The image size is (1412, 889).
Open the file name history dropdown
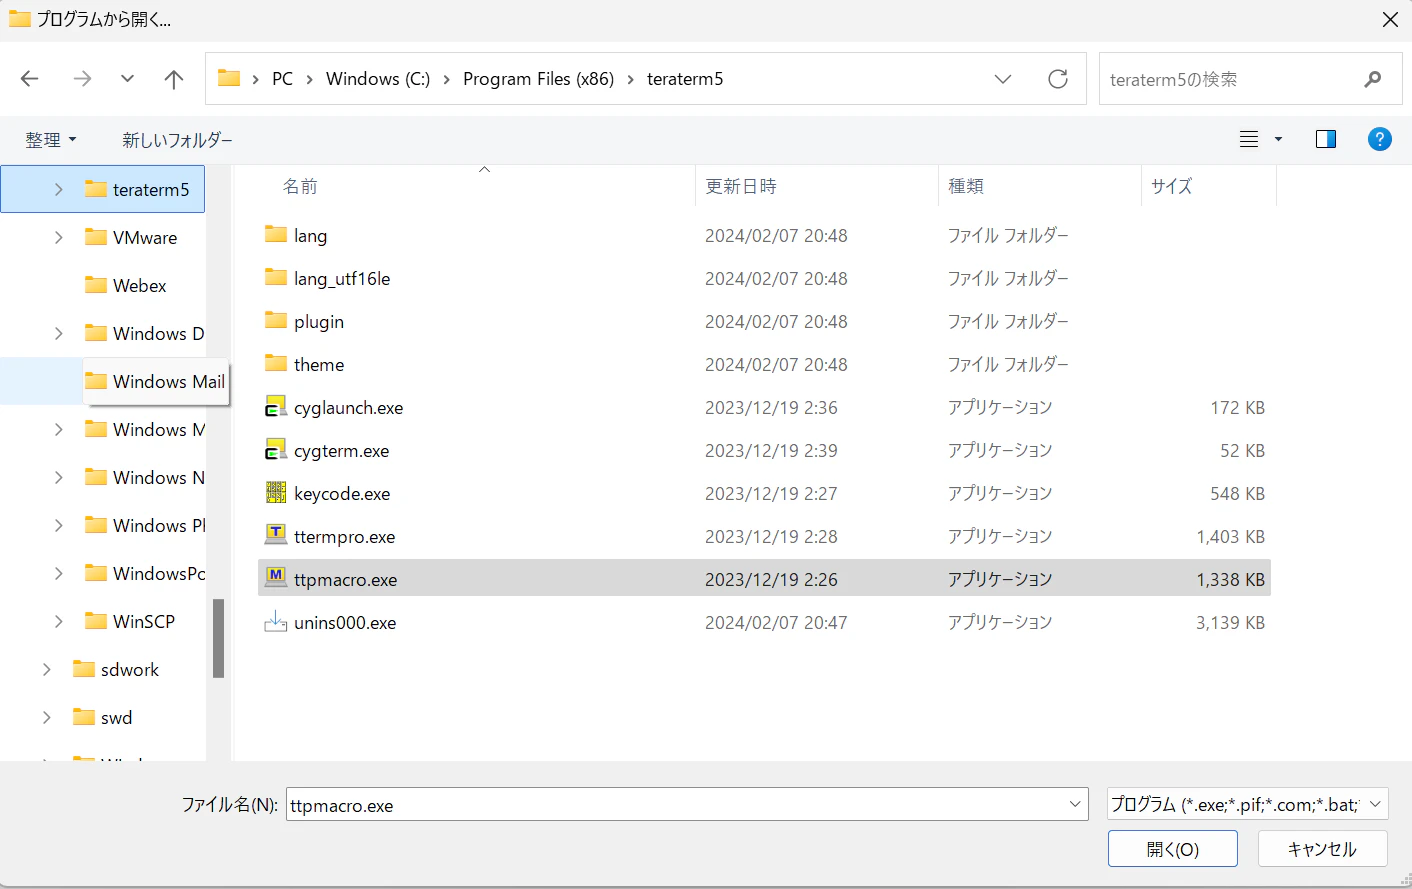click(x=1076, y=804)
